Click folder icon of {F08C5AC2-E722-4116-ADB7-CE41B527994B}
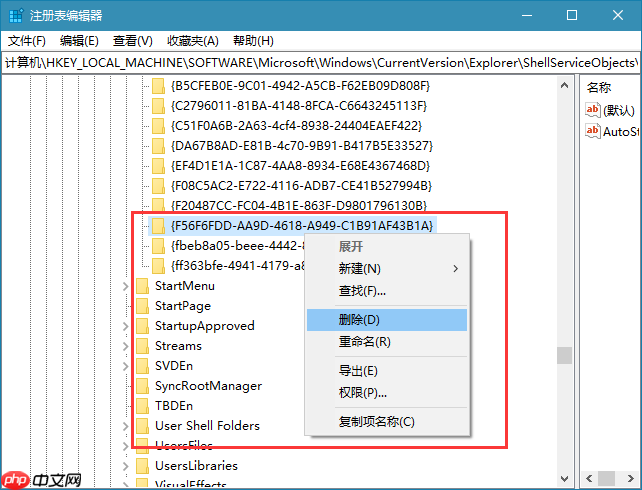The width and height of the screenshot is (642, 490). 158,186
